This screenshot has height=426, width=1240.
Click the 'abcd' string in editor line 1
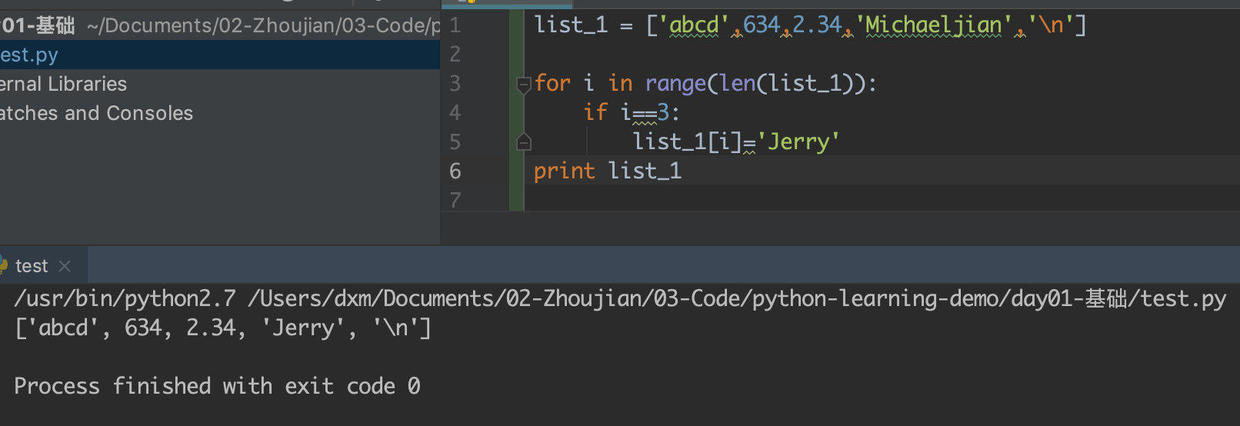695,25
